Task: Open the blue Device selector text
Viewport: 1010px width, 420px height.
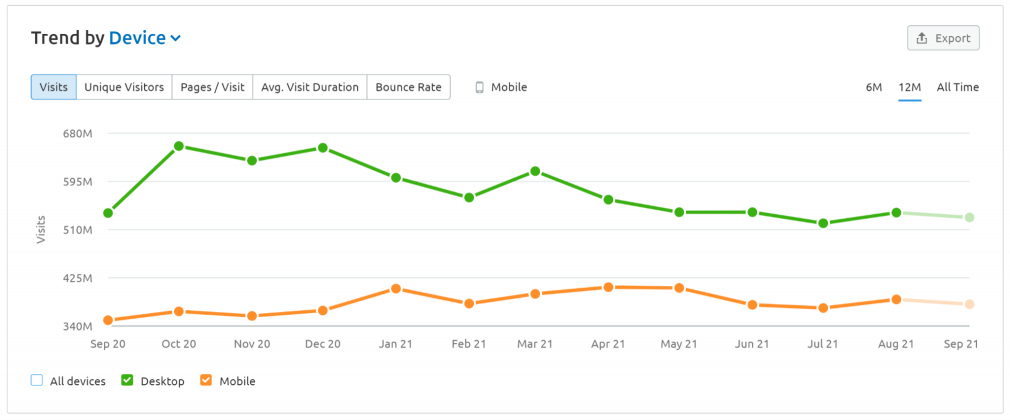Action: tap(137, 38)
